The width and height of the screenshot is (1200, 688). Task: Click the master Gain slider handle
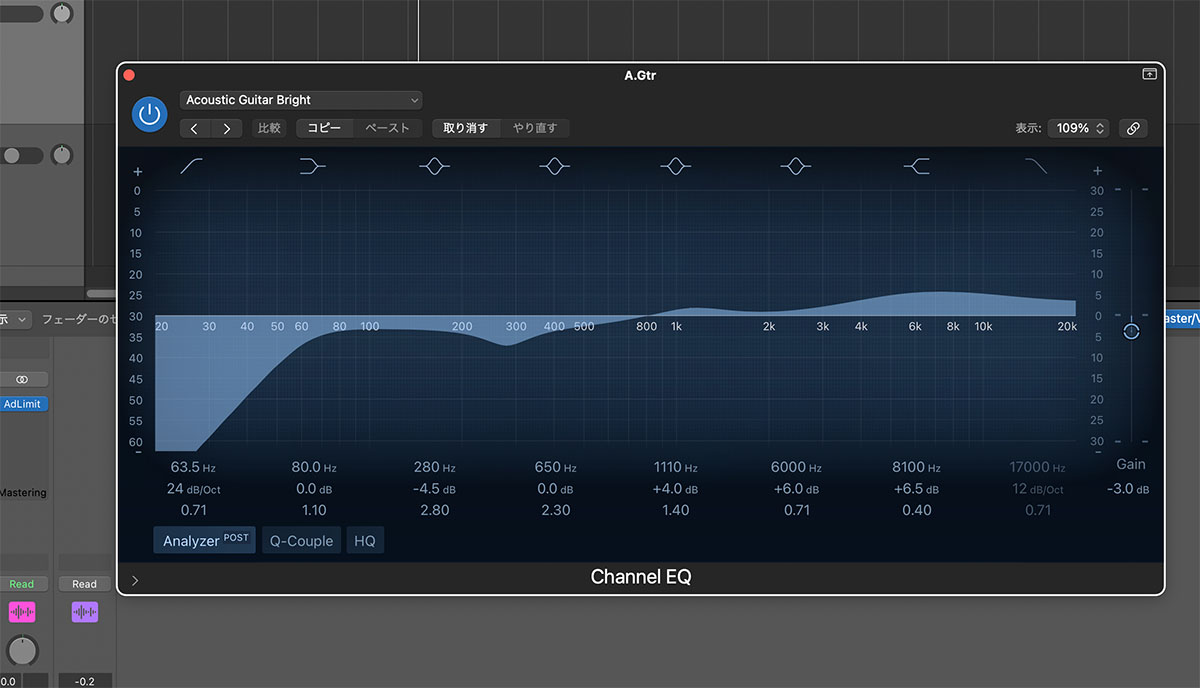1131,331
